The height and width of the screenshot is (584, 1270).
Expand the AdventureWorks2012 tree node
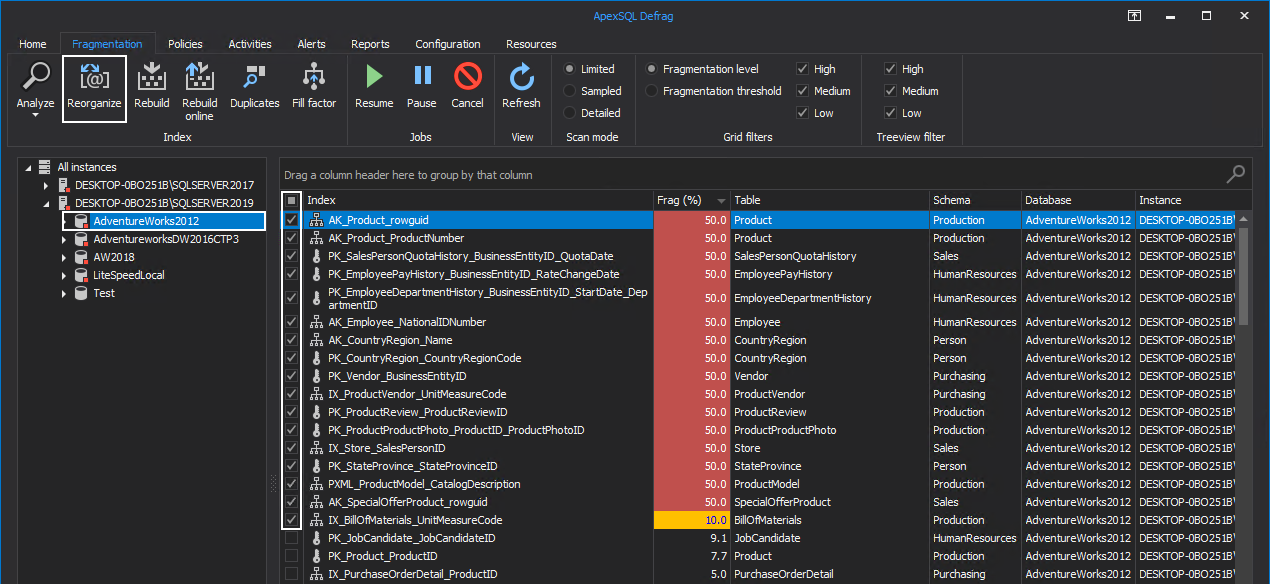64,221
